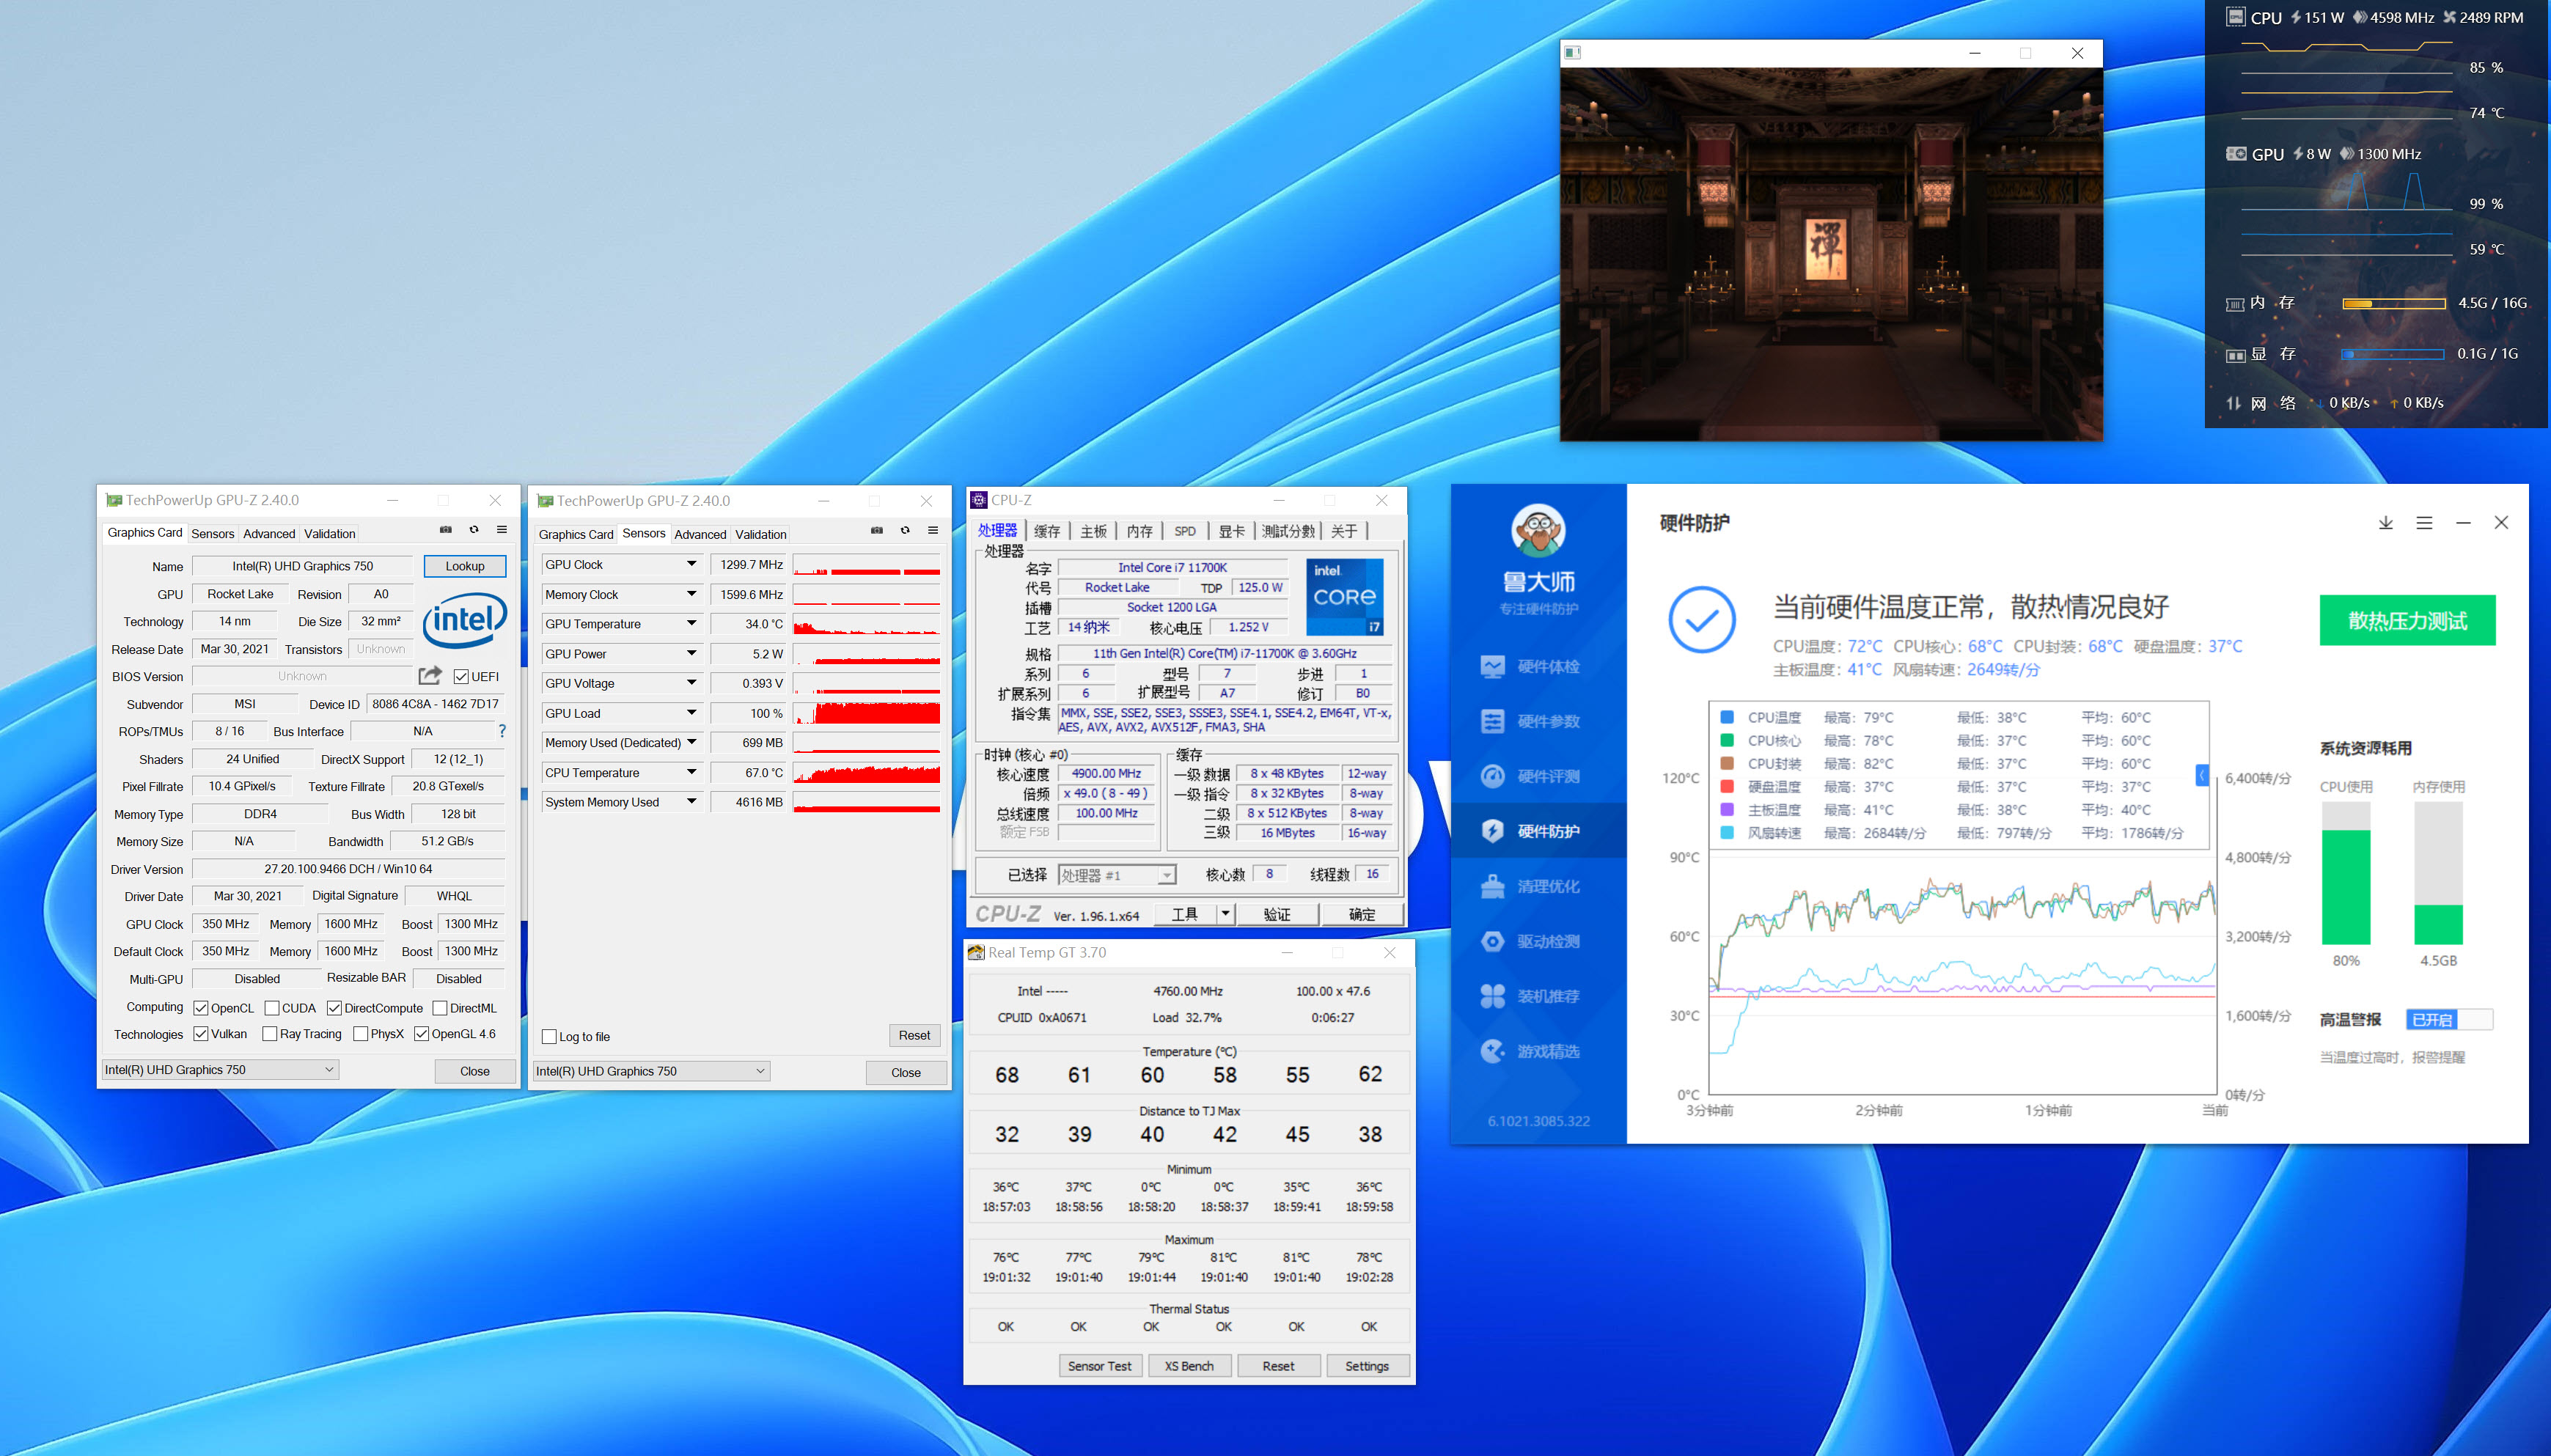Click the download icon in Ludashi title bar
The height and width of the screenshot is (1456, 2551).
[x=2386, y=523]
